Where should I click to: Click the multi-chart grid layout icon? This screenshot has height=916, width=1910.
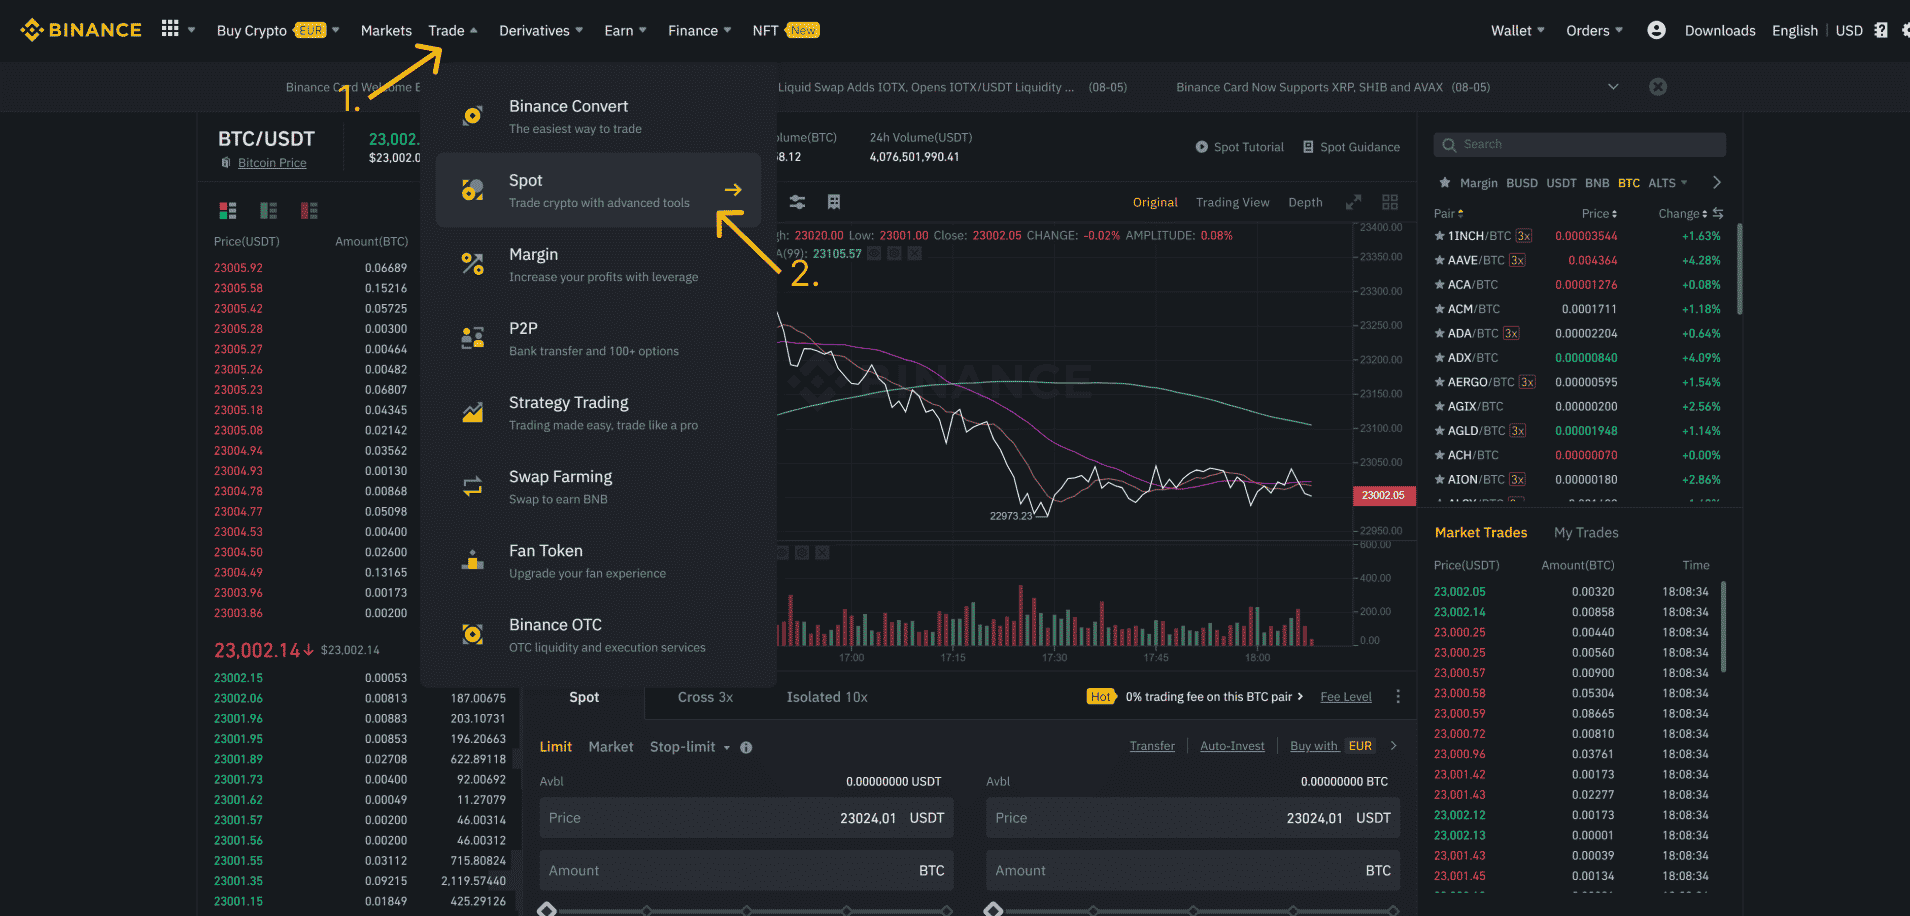(x=1390, y=202)
